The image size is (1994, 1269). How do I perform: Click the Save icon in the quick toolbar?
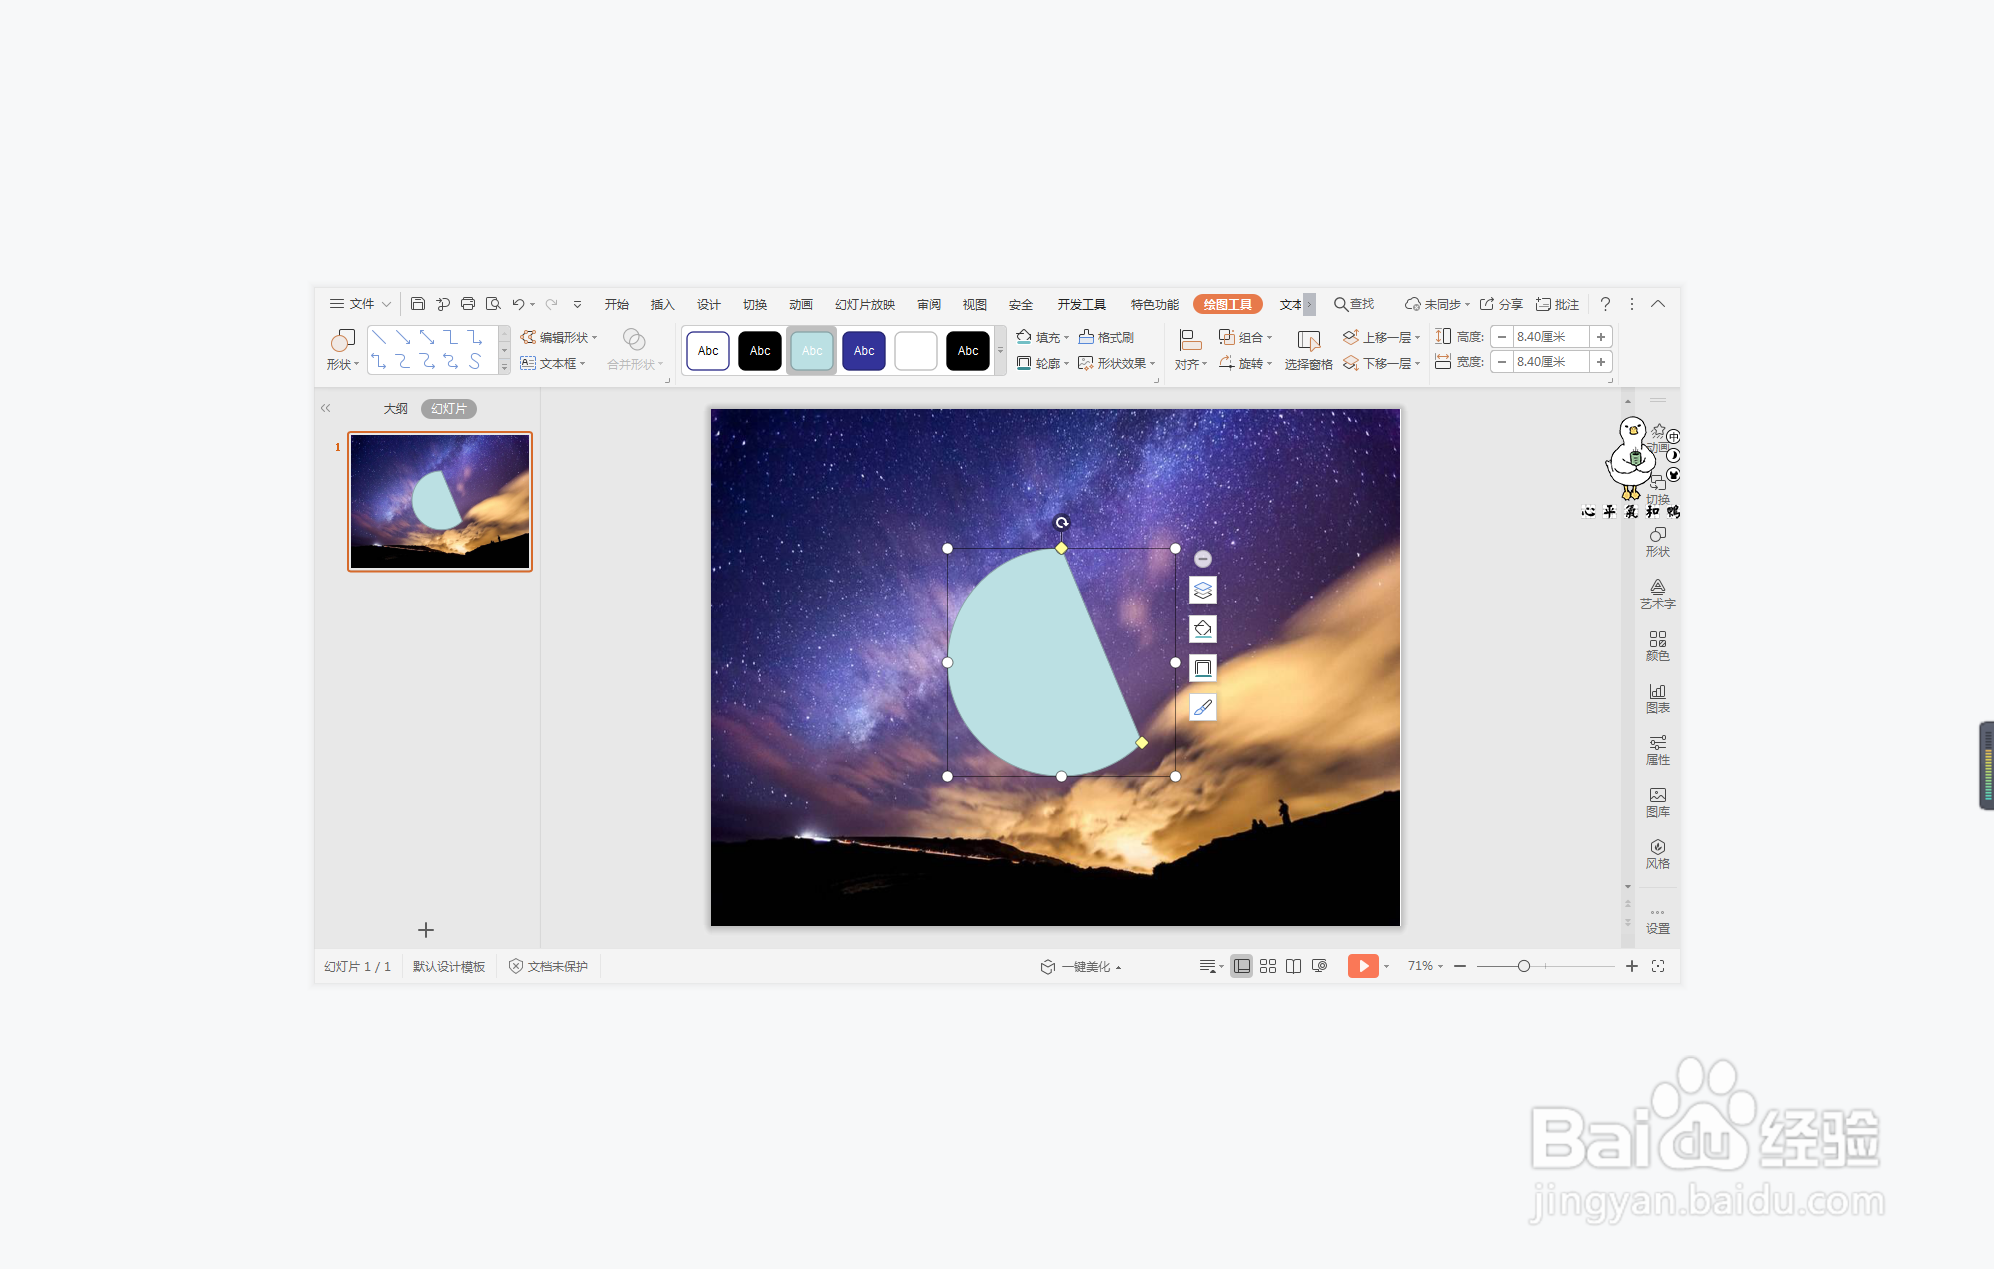tap(418, 304)
